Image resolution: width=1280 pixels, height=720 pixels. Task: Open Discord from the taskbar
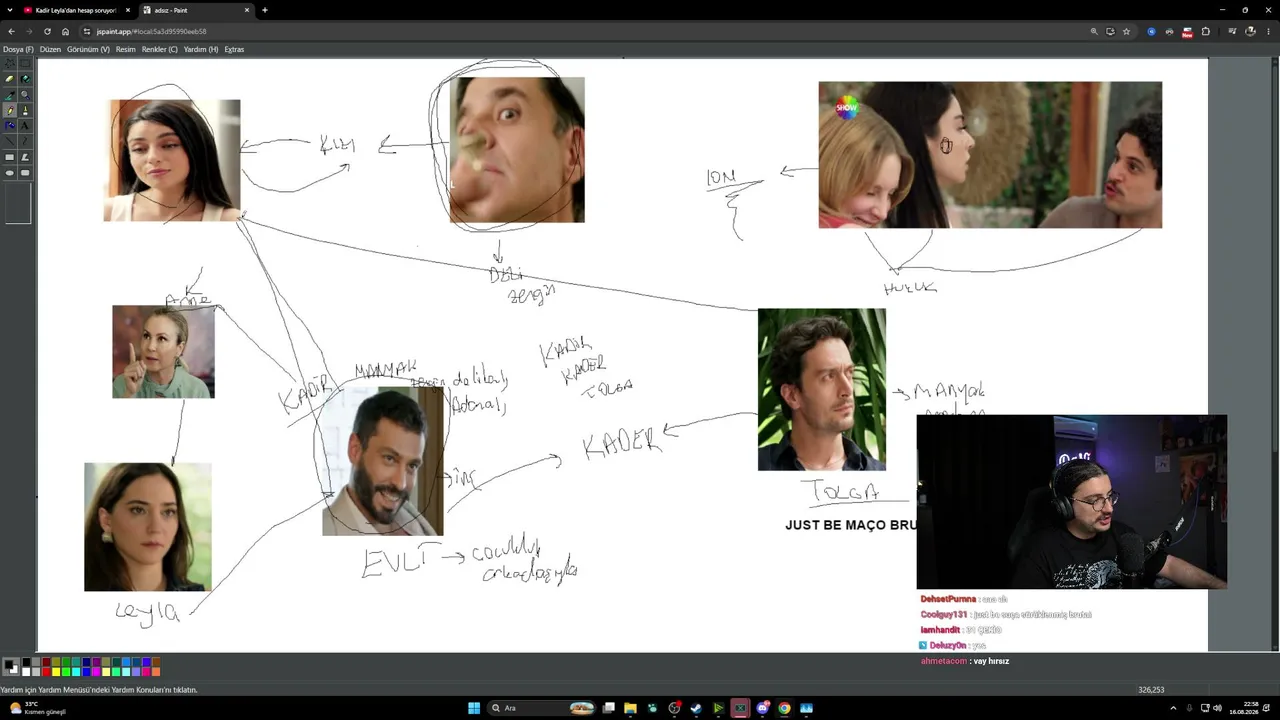coord(763,708)
